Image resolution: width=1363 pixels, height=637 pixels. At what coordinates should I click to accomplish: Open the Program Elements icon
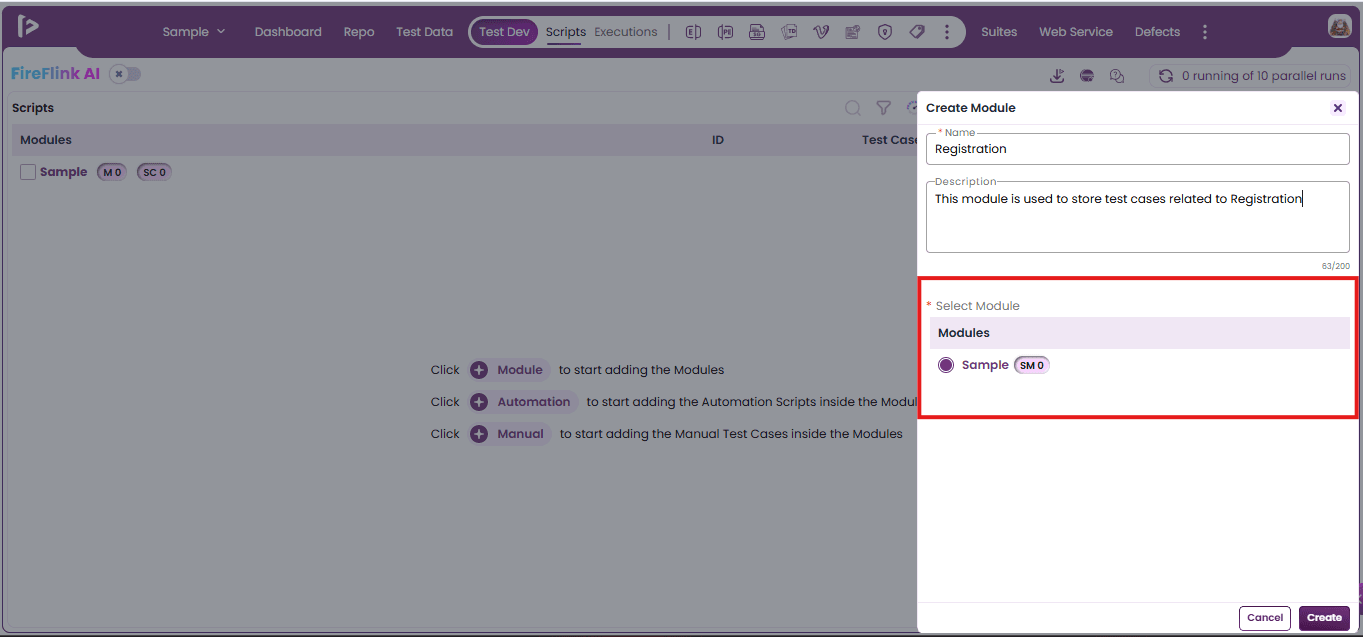pyautogui.click(x=725, y=32)
